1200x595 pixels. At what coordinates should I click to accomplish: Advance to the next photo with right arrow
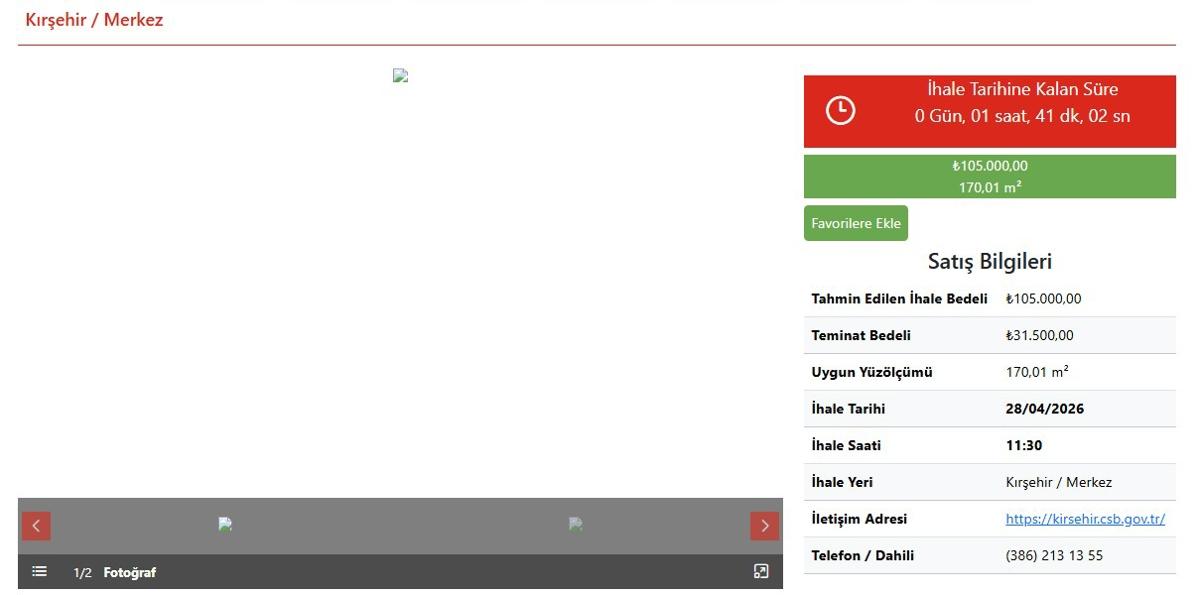click(x=764, y=526)
